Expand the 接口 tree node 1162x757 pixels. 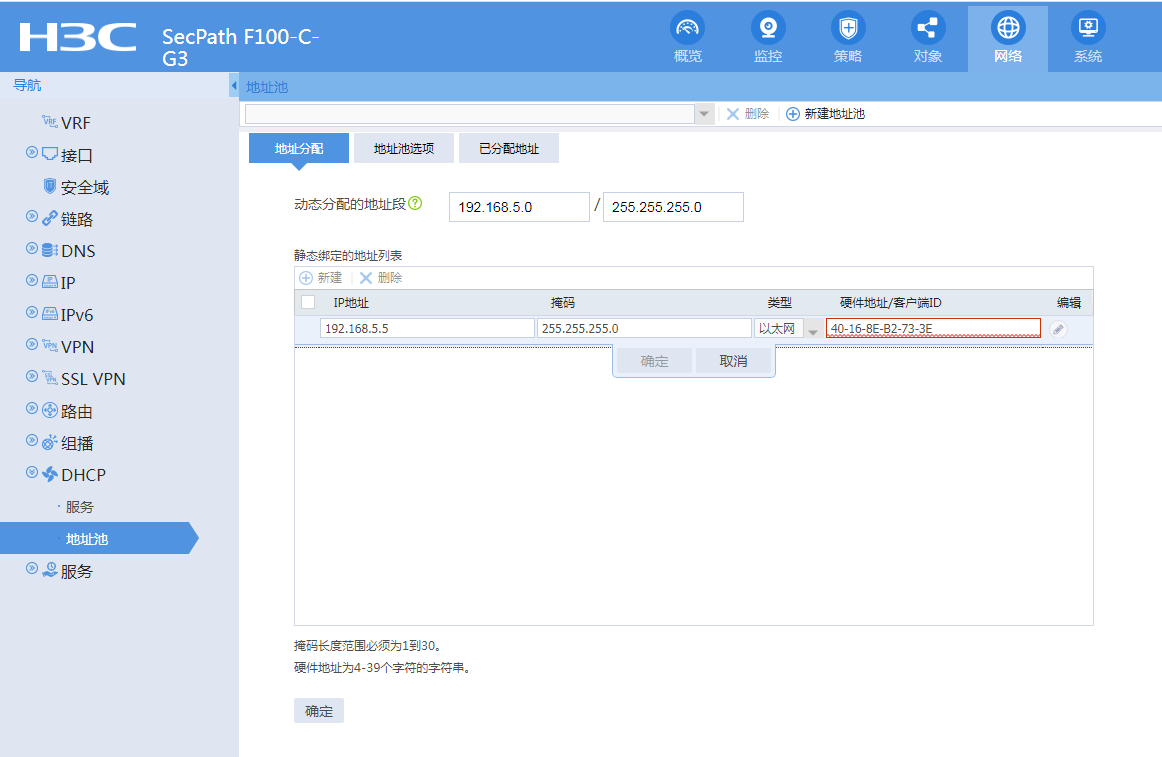32,153
